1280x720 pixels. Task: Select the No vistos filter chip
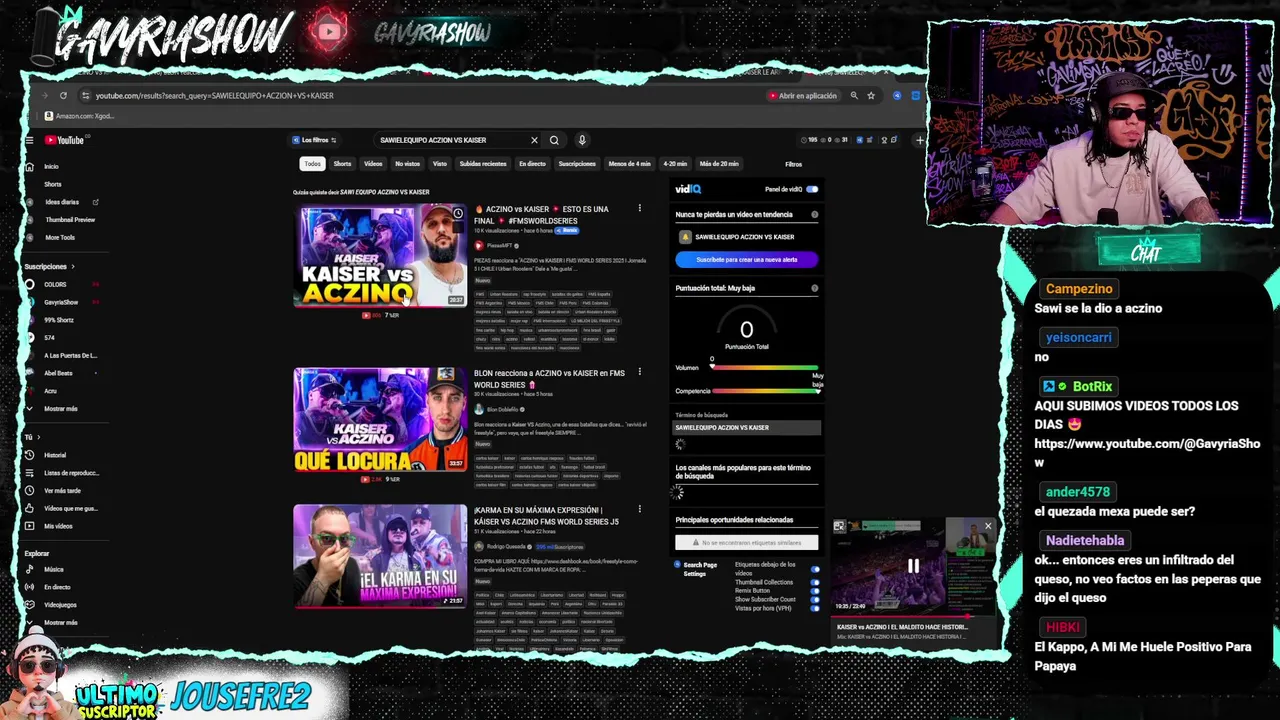point(407,164)
